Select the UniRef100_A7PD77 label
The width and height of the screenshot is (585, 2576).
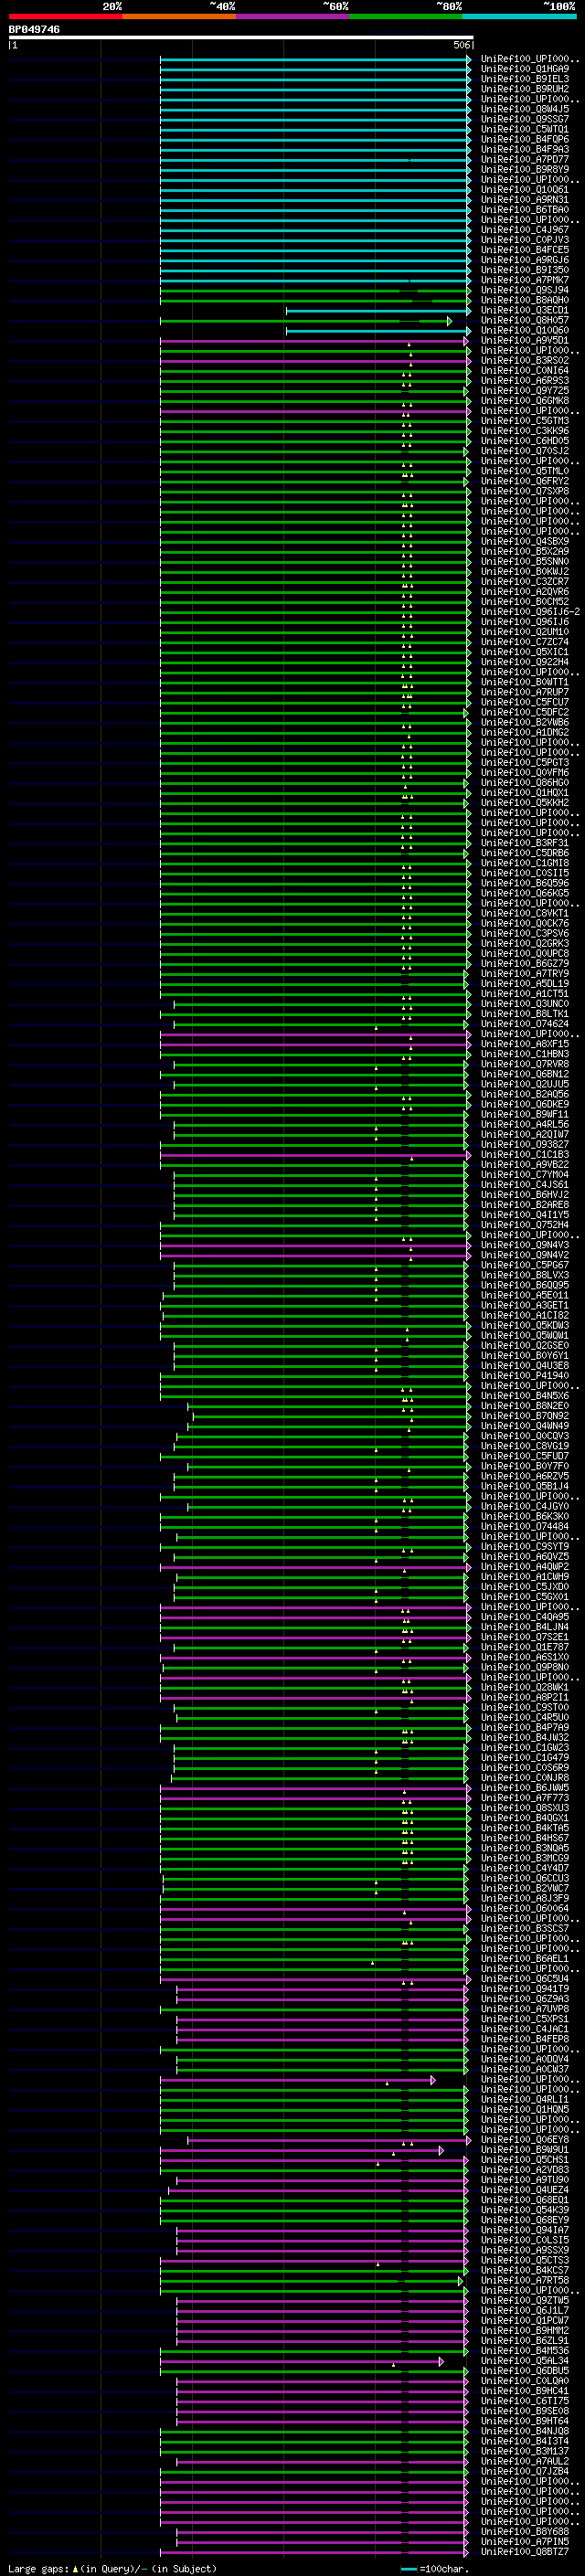(x=525, y=159)
